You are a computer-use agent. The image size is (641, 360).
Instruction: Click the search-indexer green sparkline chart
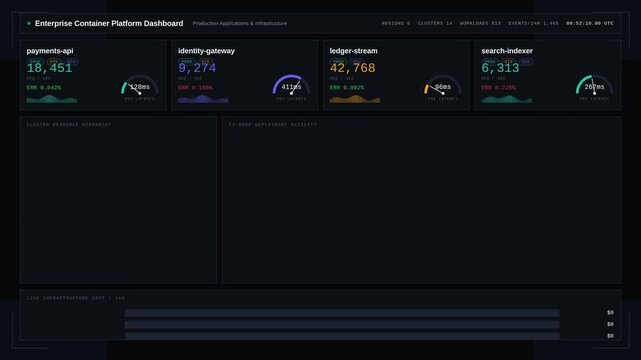[x=507, y=99]
